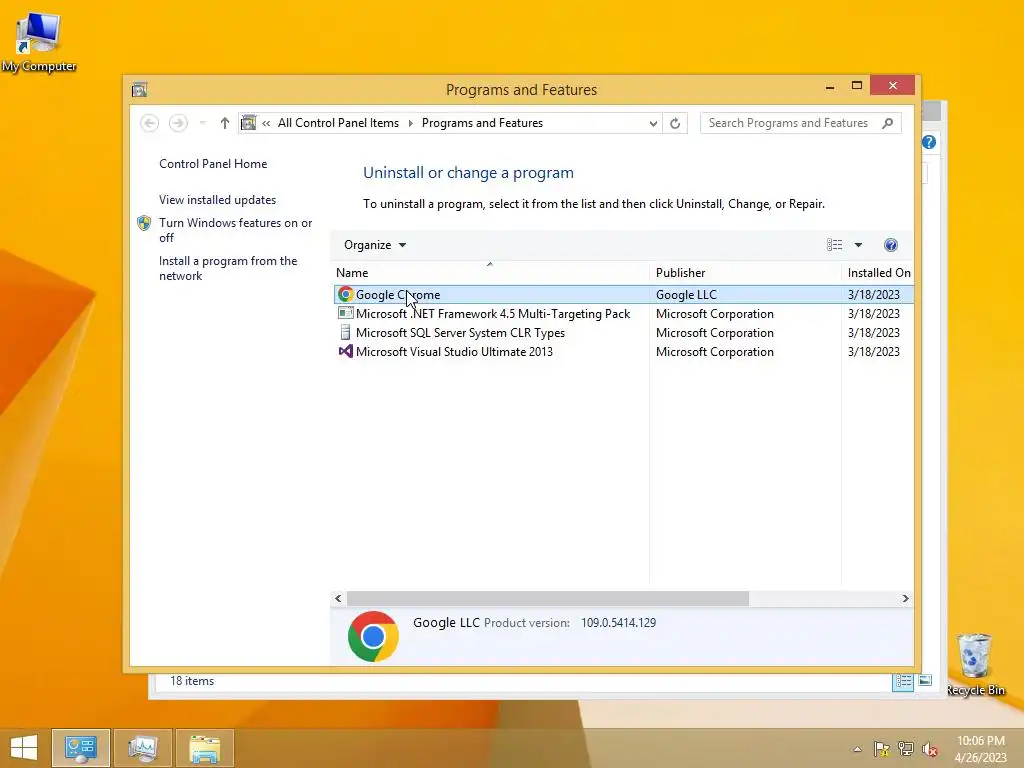Open Turn Windows features on or off
This screenshot has width=1024, height=768.
235,230
